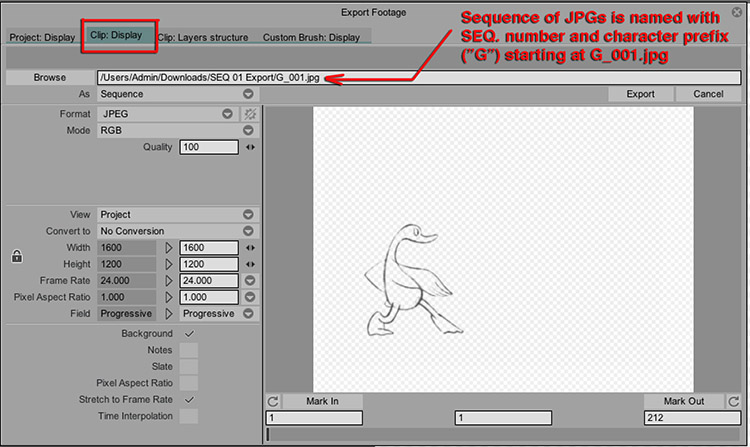Viewport: 750px width, 447px height.
Task: Open the Mode RGB dropdown
Action: [x=178, y=131]
